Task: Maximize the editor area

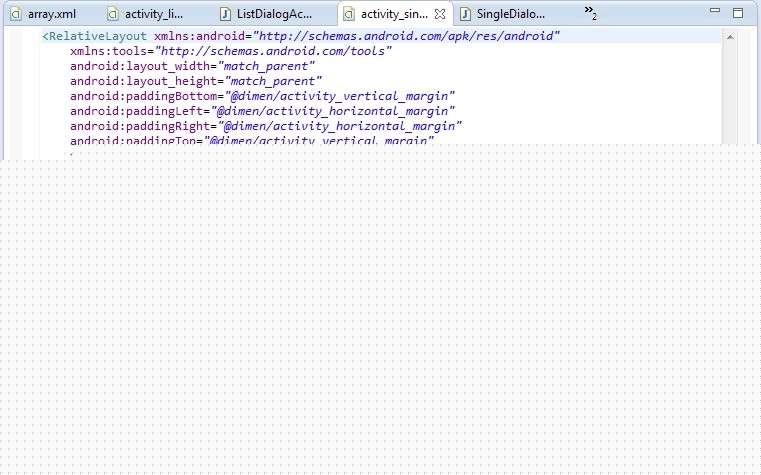Action: (x=738, y=13)
